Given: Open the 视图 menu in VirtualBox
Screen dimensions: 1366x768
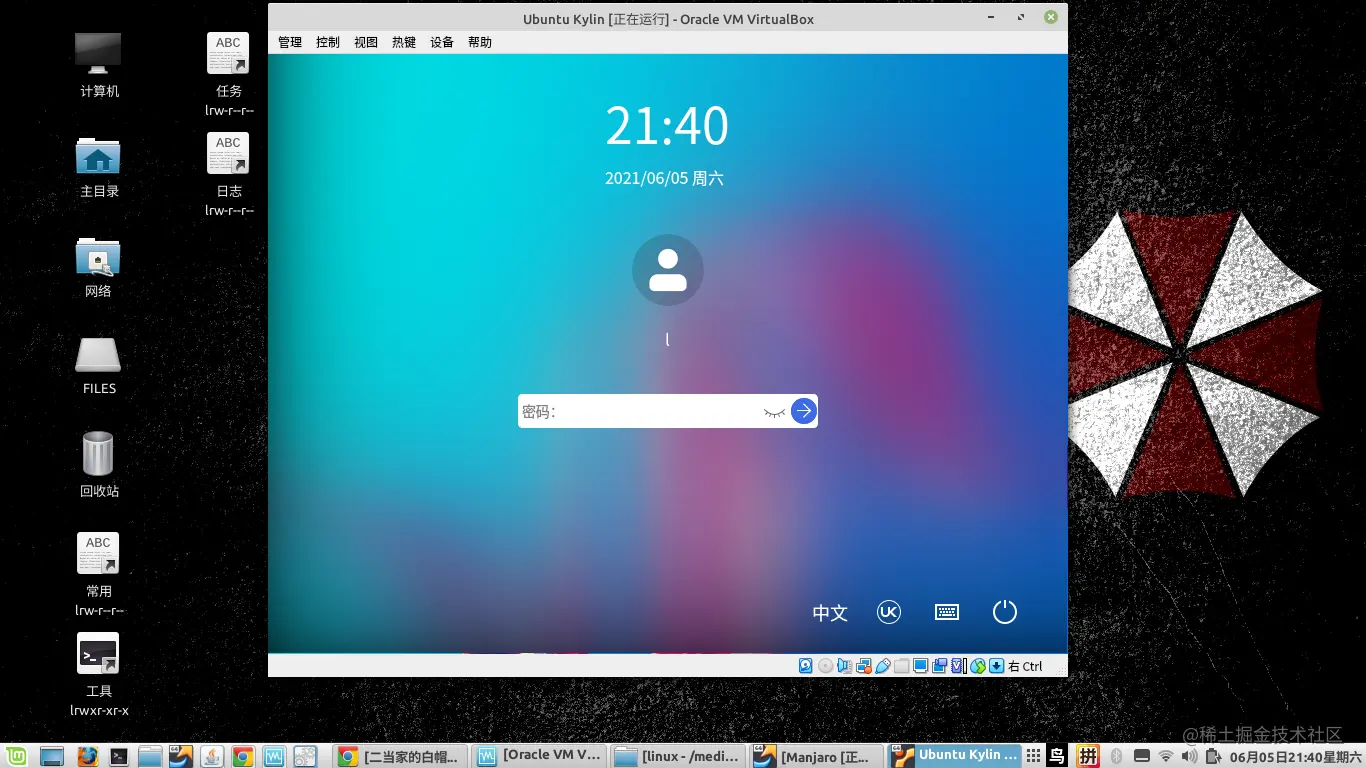Looking at the screenshot, I should [366, 42].
